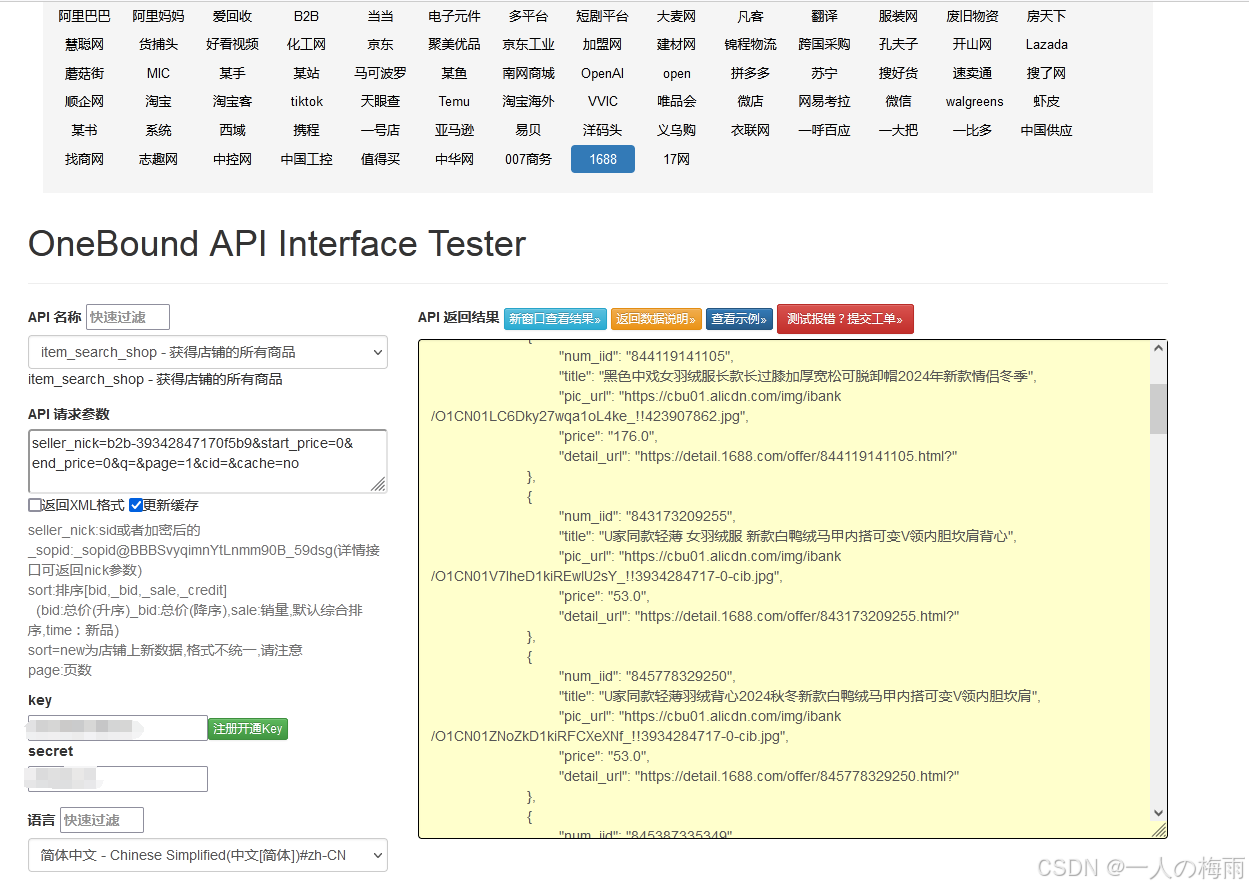Click 新窗口查看结果 button
This screenshot has width=1249, height=887.
555,319
